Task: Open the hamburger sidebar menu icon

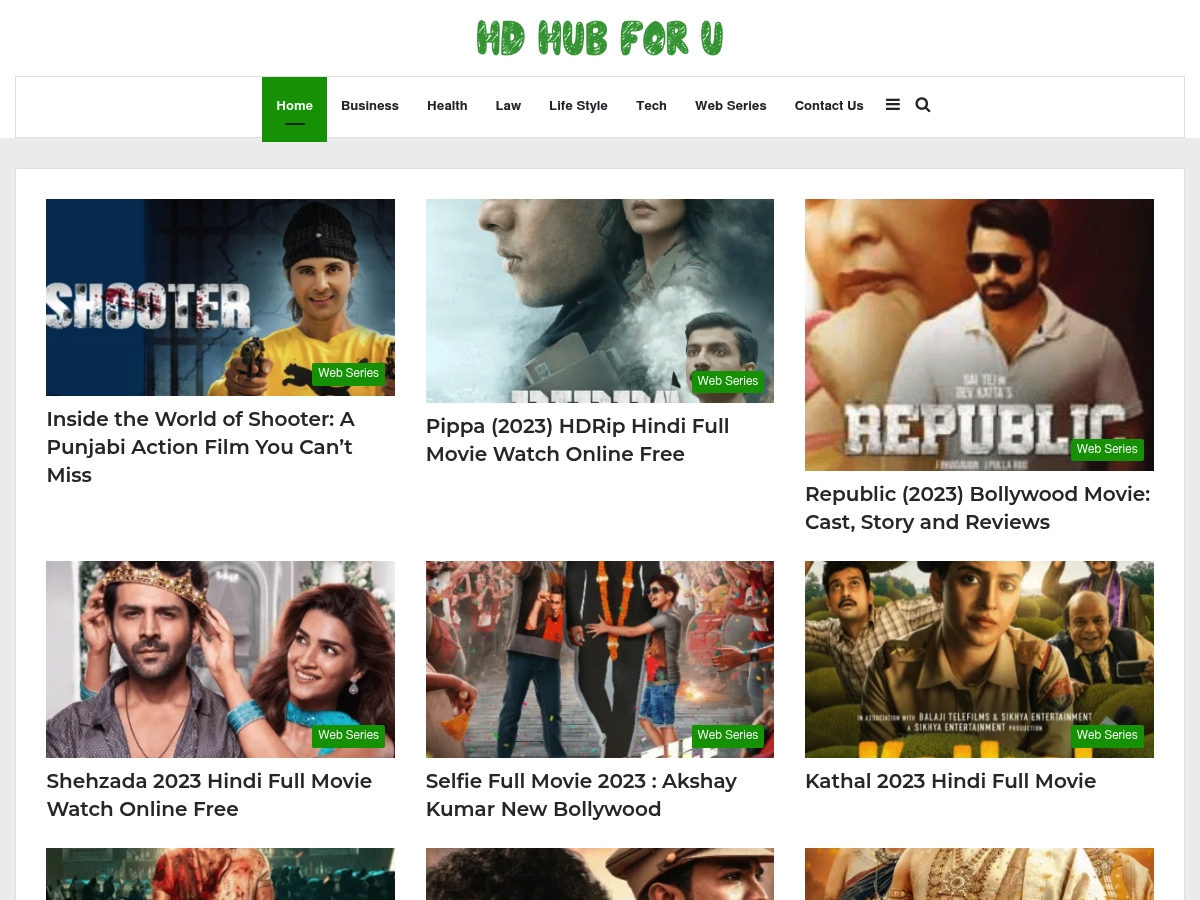Action: (892, 105)
